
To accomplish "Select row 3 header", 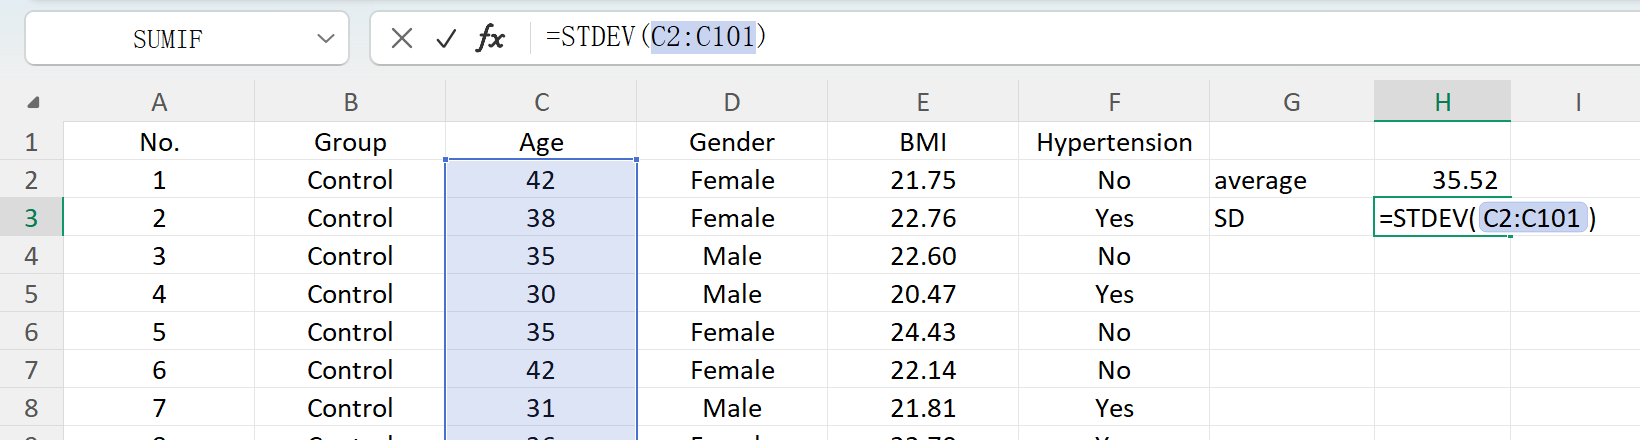I will pos(32,218).
